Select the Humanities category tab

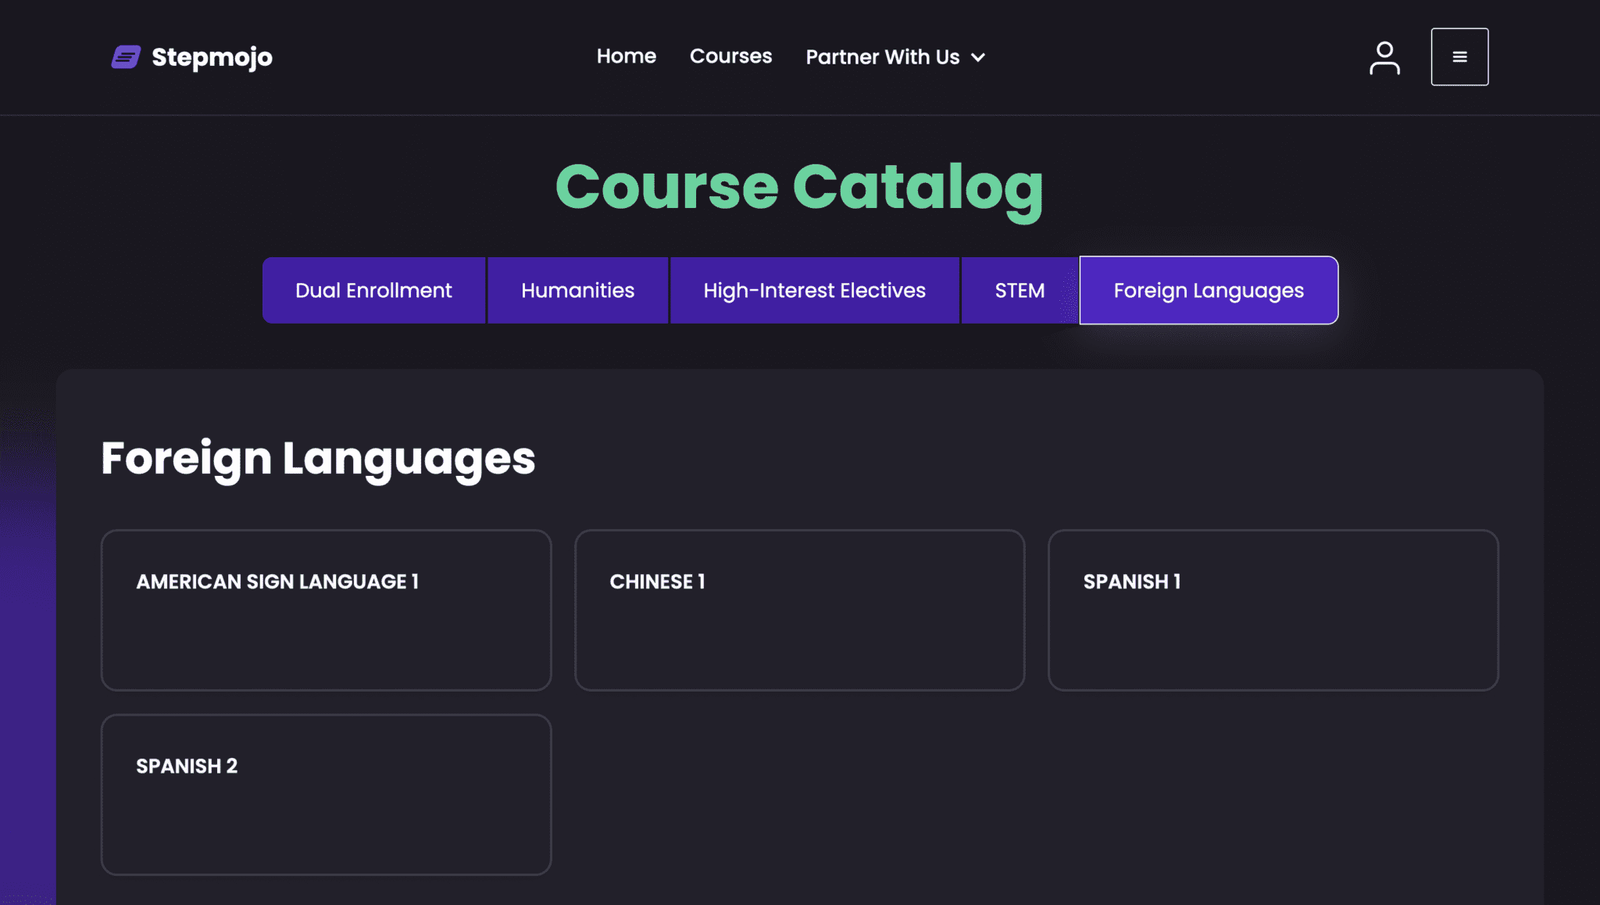(x=577, y=290)
